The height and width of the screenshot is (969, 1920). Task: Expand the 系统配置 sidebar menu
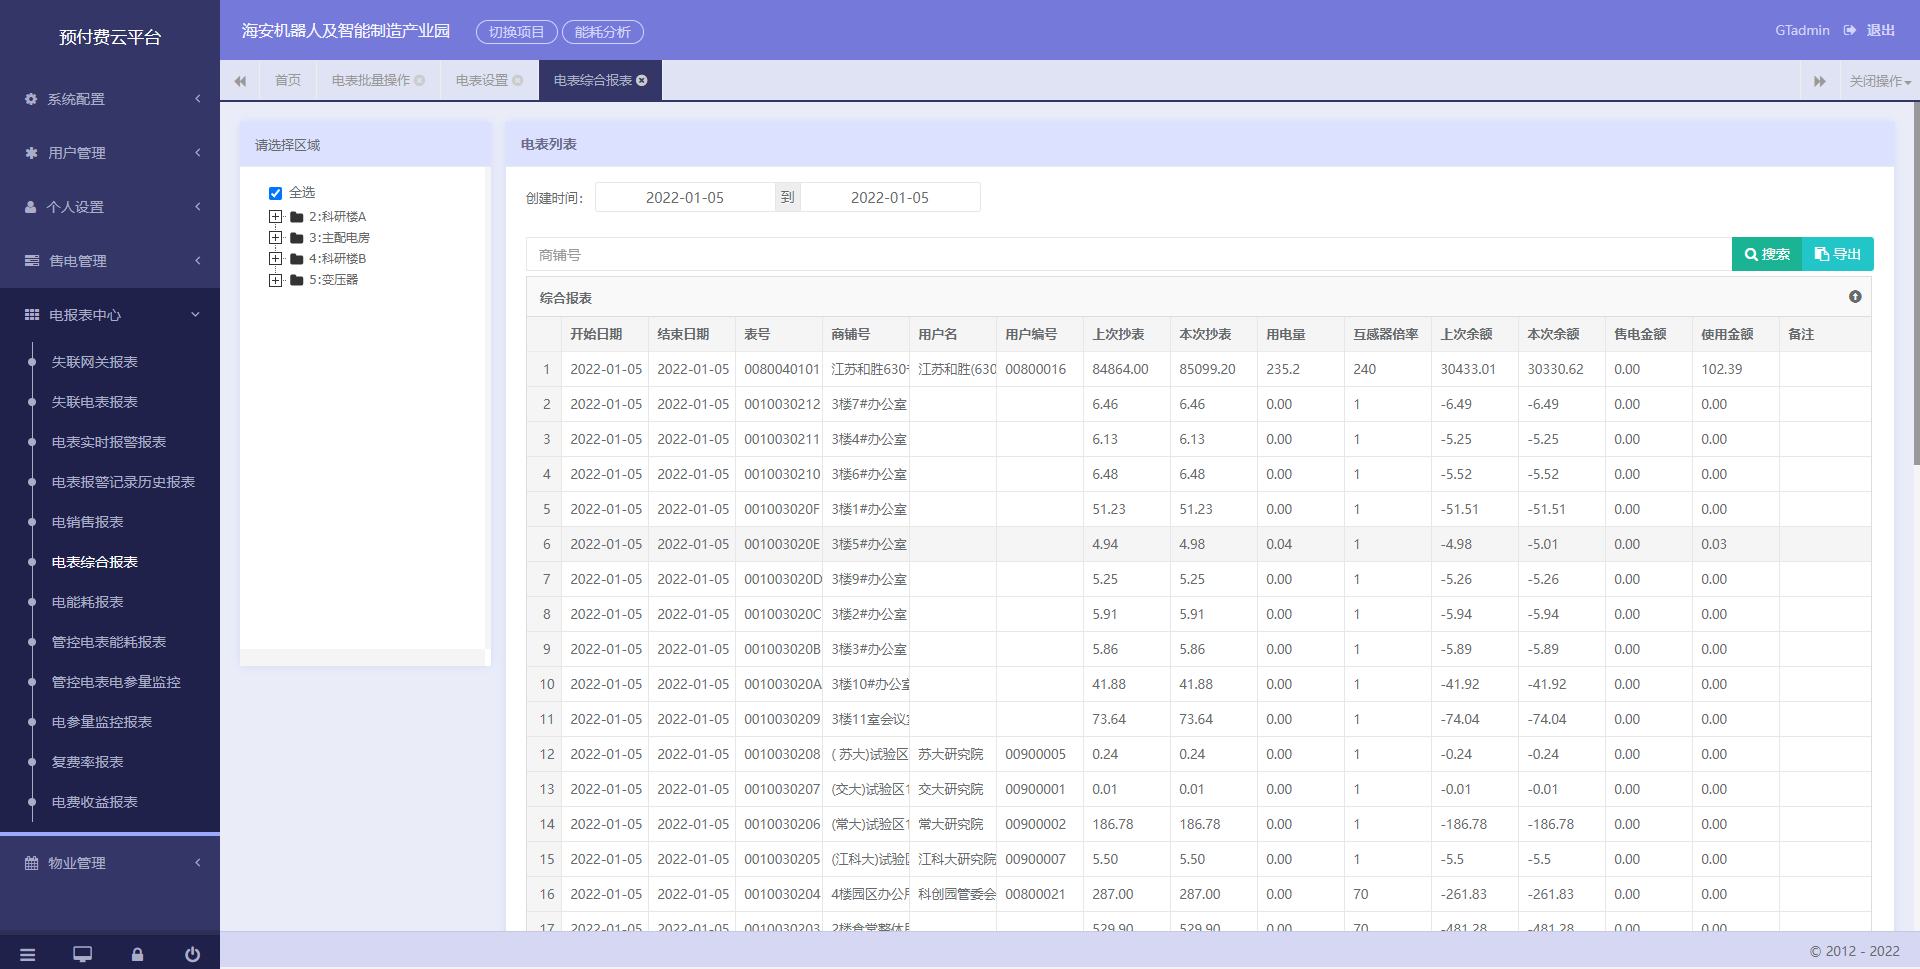[x=110, y=99]
